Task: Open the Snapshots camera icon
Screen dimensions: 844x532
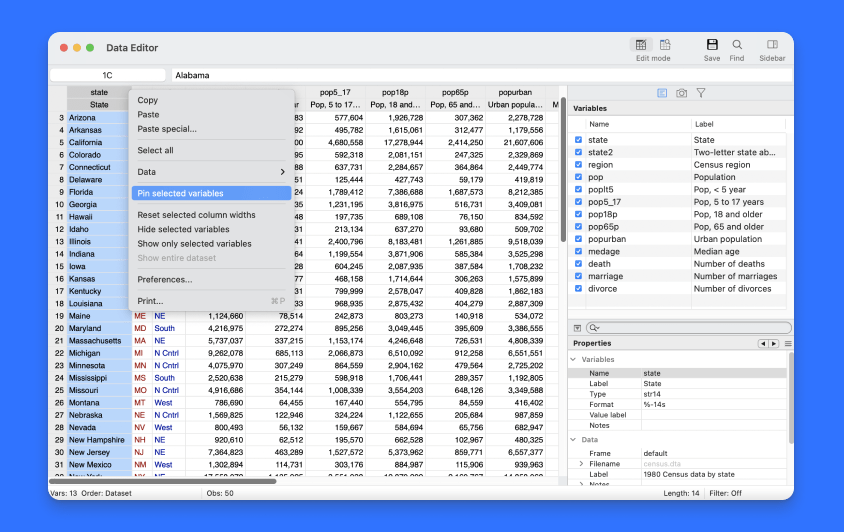Action: (x=681, y=93)
